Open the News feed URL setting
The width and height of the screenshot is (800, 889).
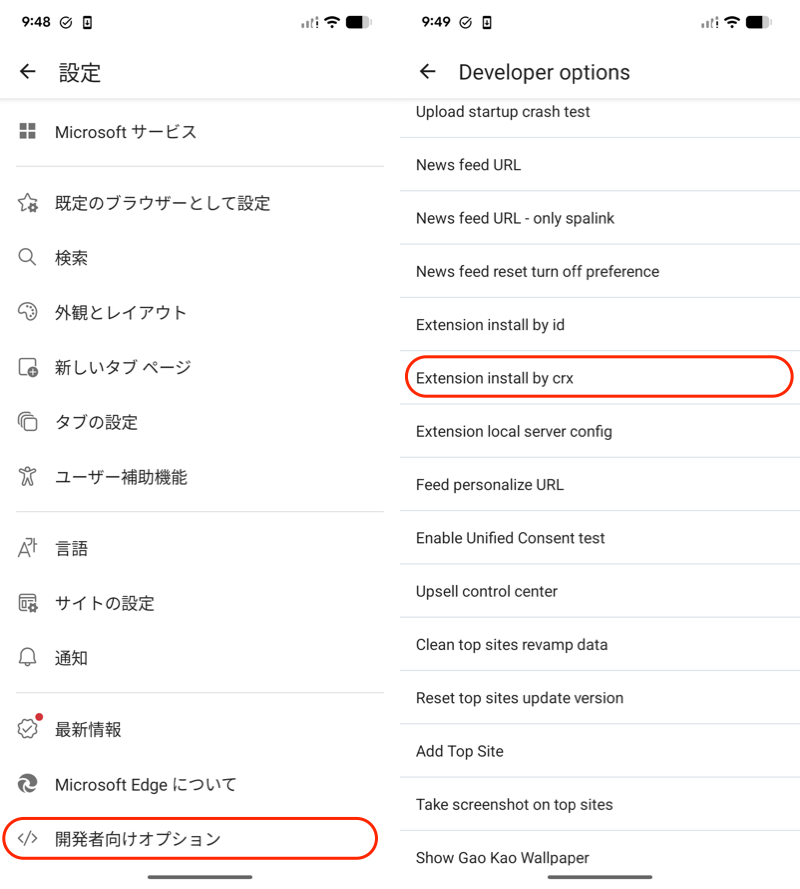tap(598, 165)
